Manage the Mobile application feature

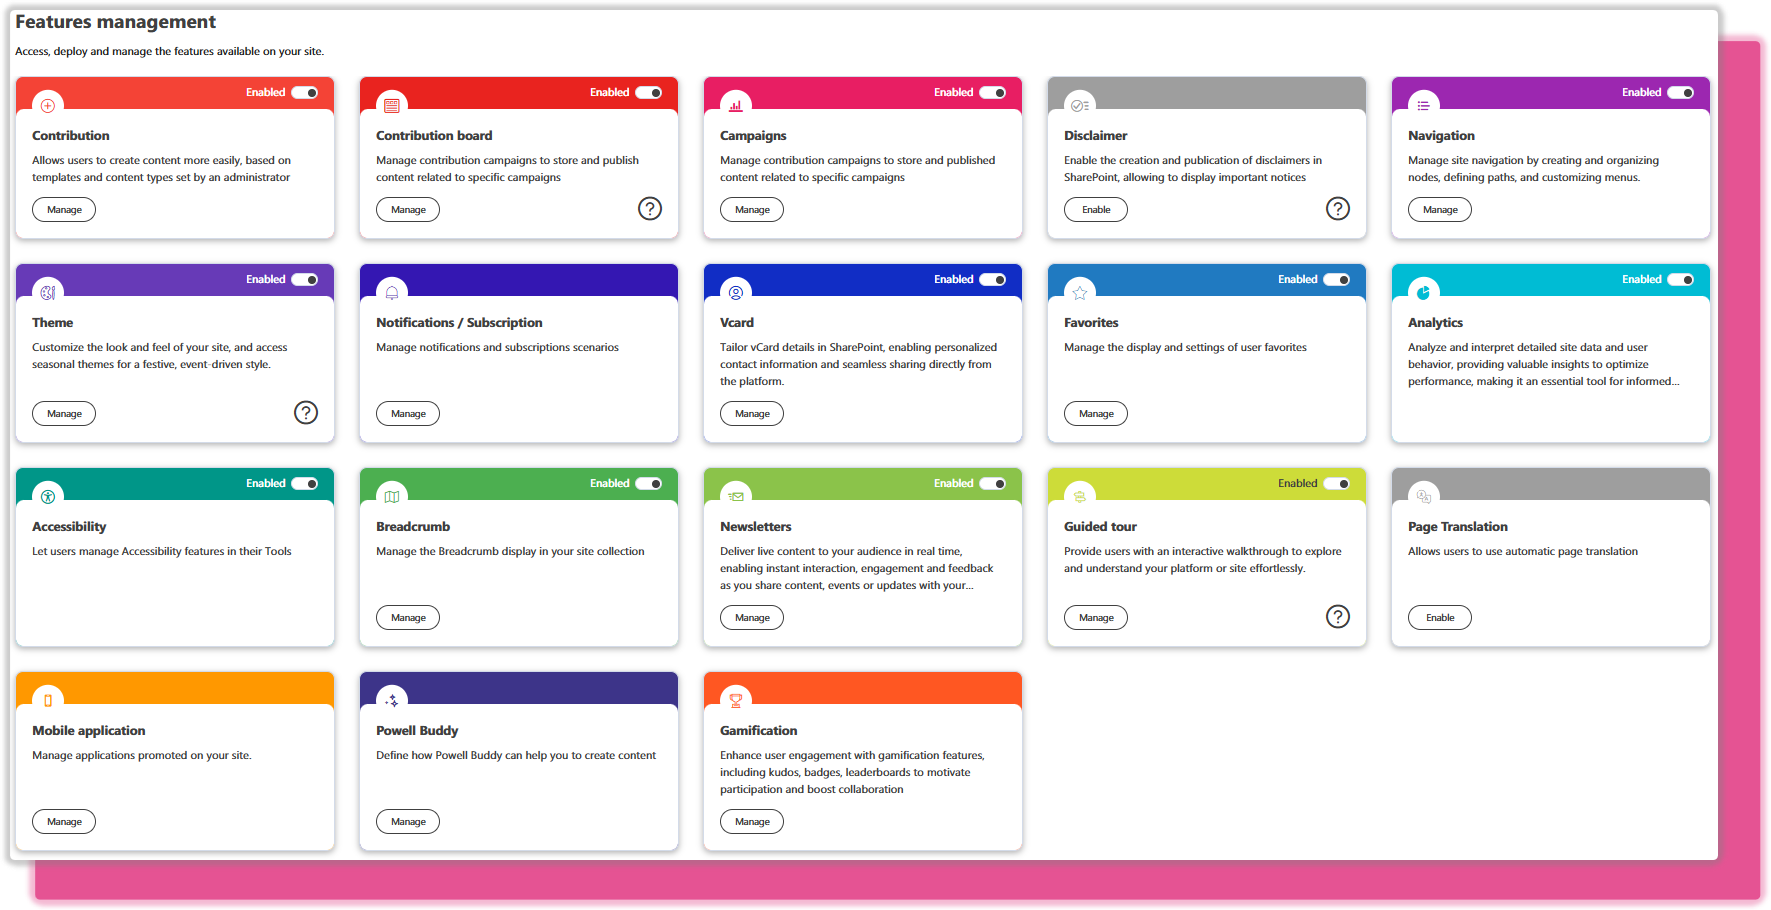pos(64,821)
